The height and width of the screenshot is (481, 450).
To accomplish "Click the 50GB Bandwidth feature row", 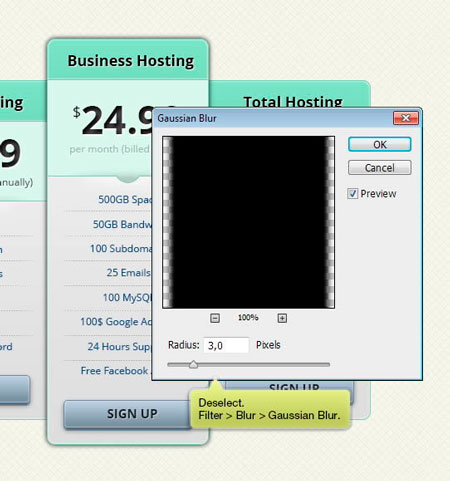I will pos(122,224).
